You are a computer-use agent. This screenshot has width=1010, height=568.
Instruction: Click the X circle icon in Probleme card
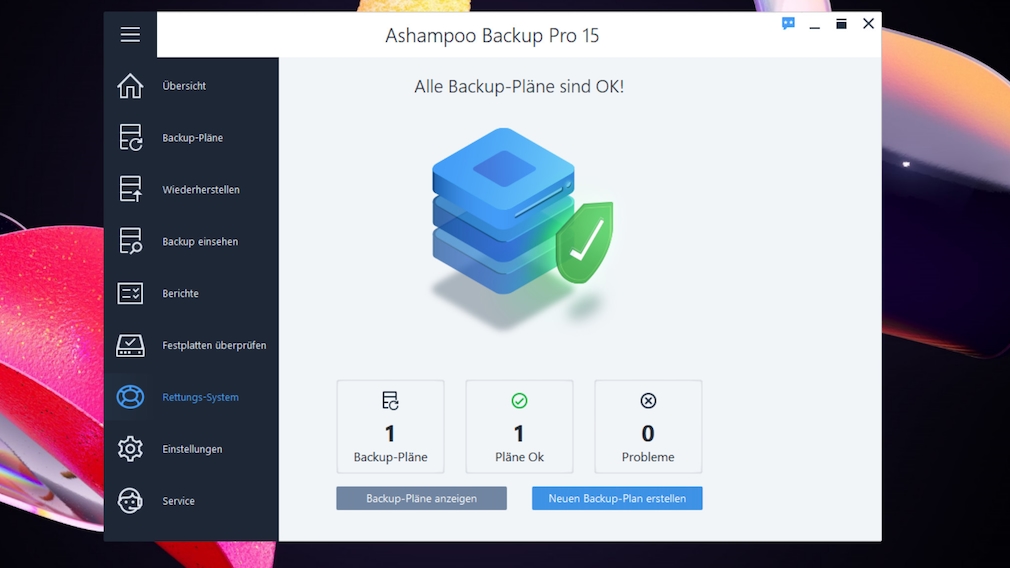(648, 401)
